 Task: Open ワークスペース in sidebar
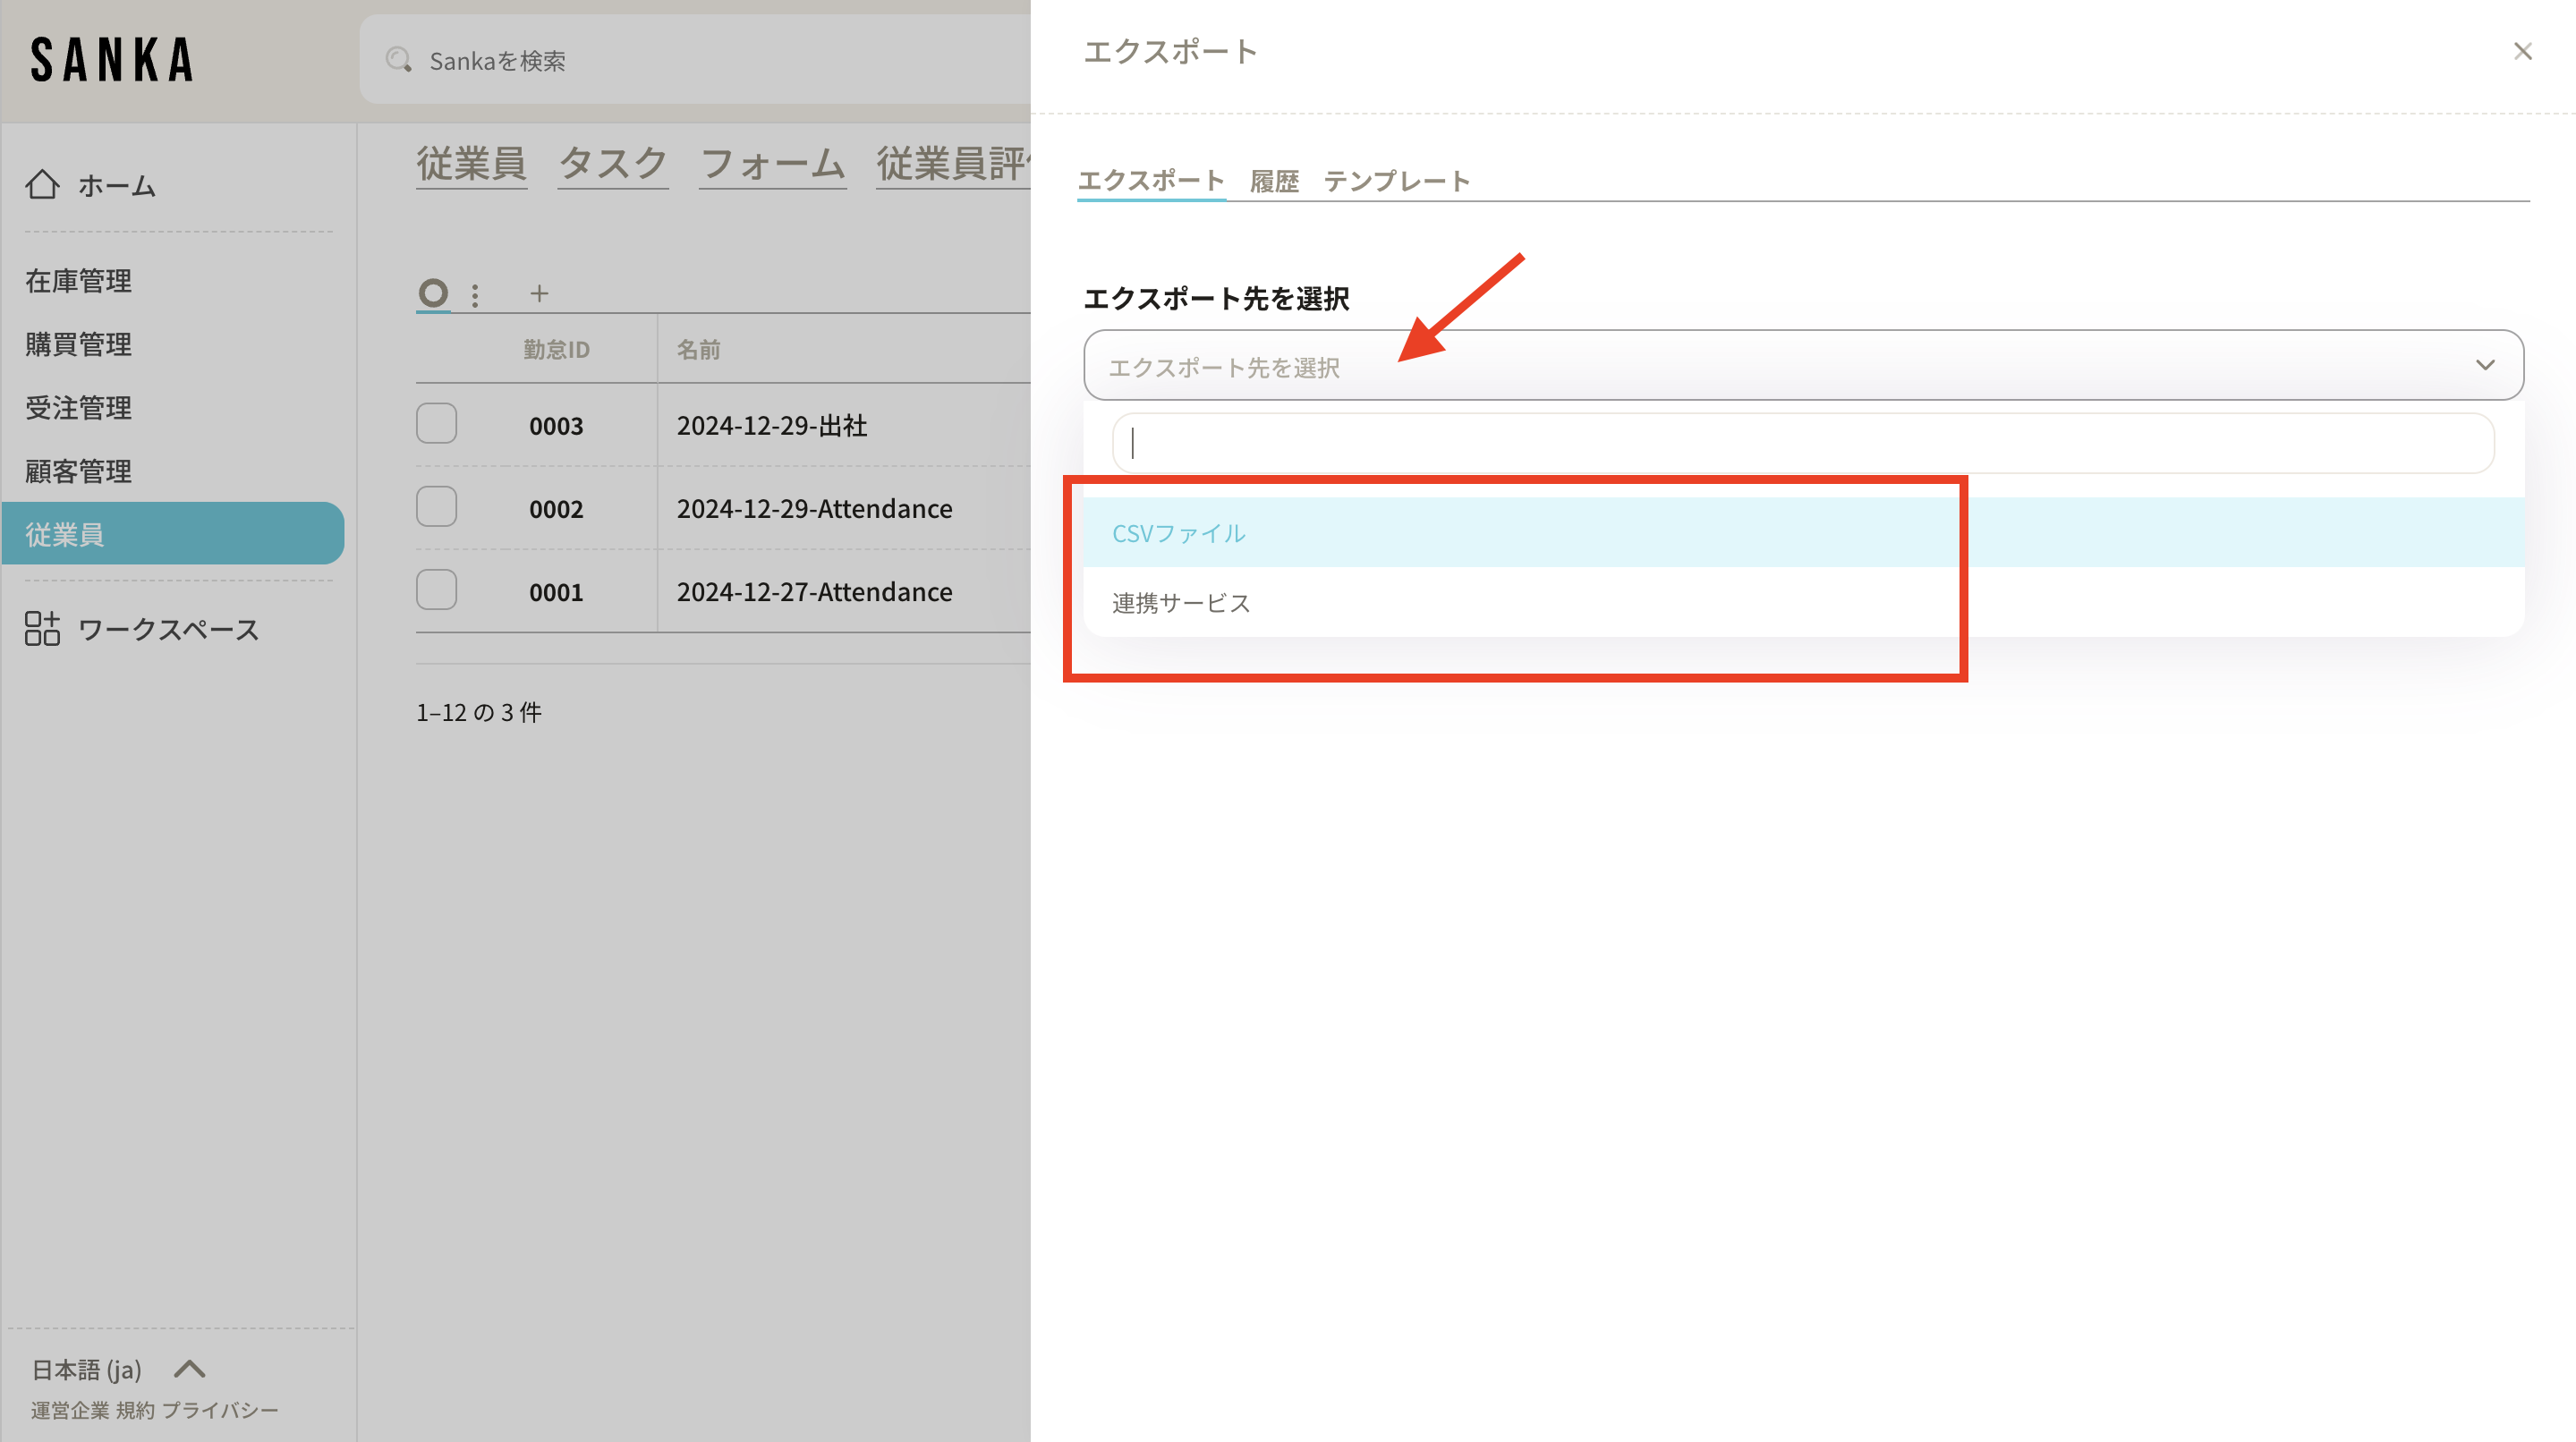click(168, 629)
